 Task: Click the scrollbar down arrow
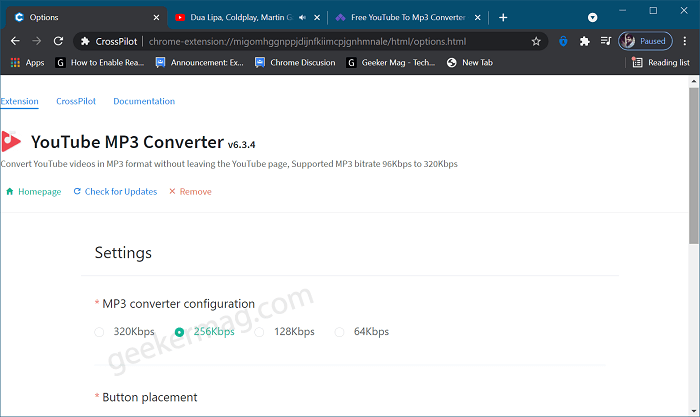[x=694, y=411]
